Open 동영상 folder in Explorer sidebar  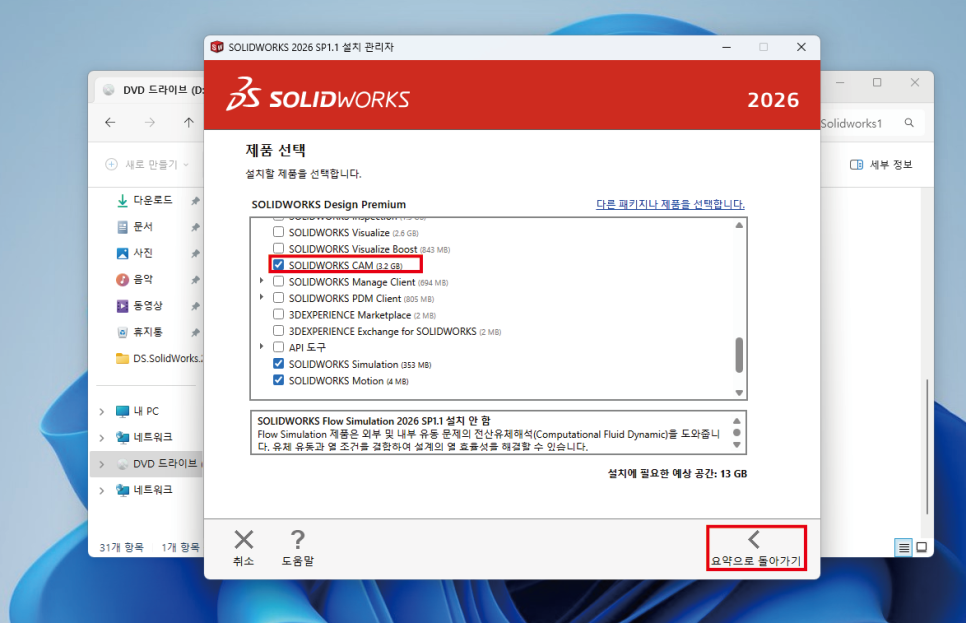(x=148, y=306)
